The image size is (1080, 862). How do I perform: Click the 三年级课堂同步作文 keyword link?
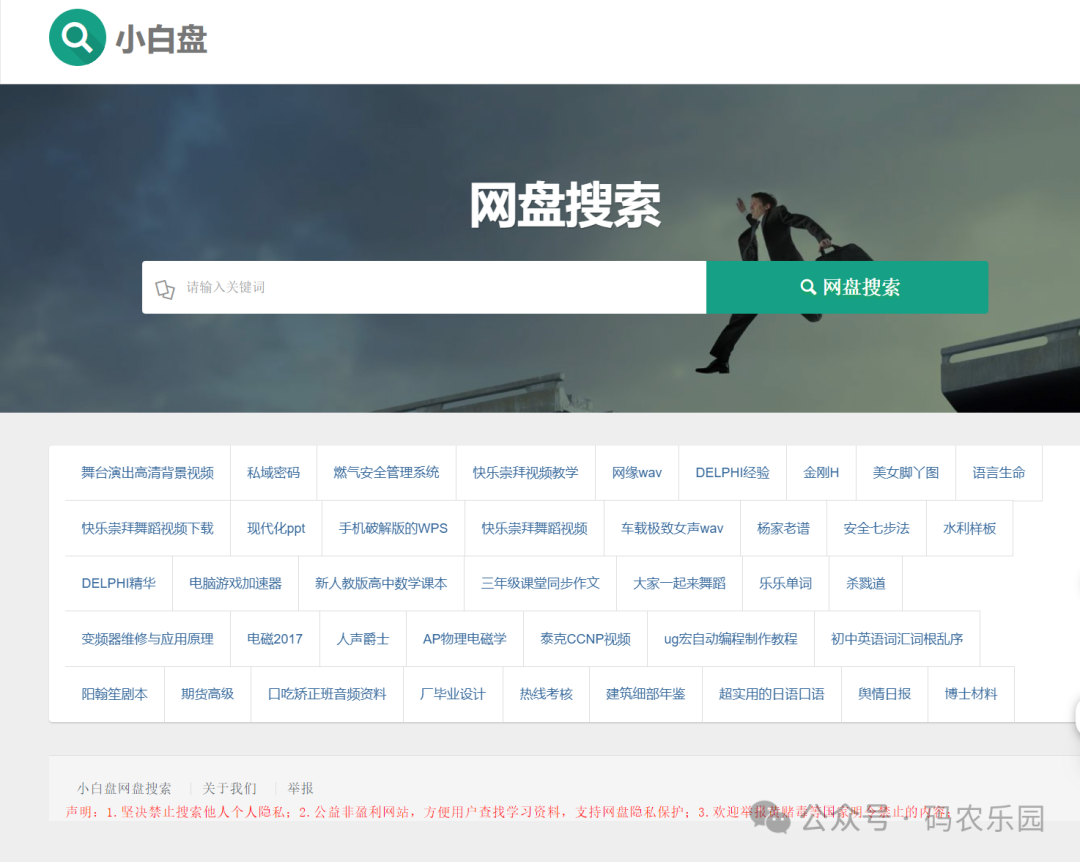[540, 583]
